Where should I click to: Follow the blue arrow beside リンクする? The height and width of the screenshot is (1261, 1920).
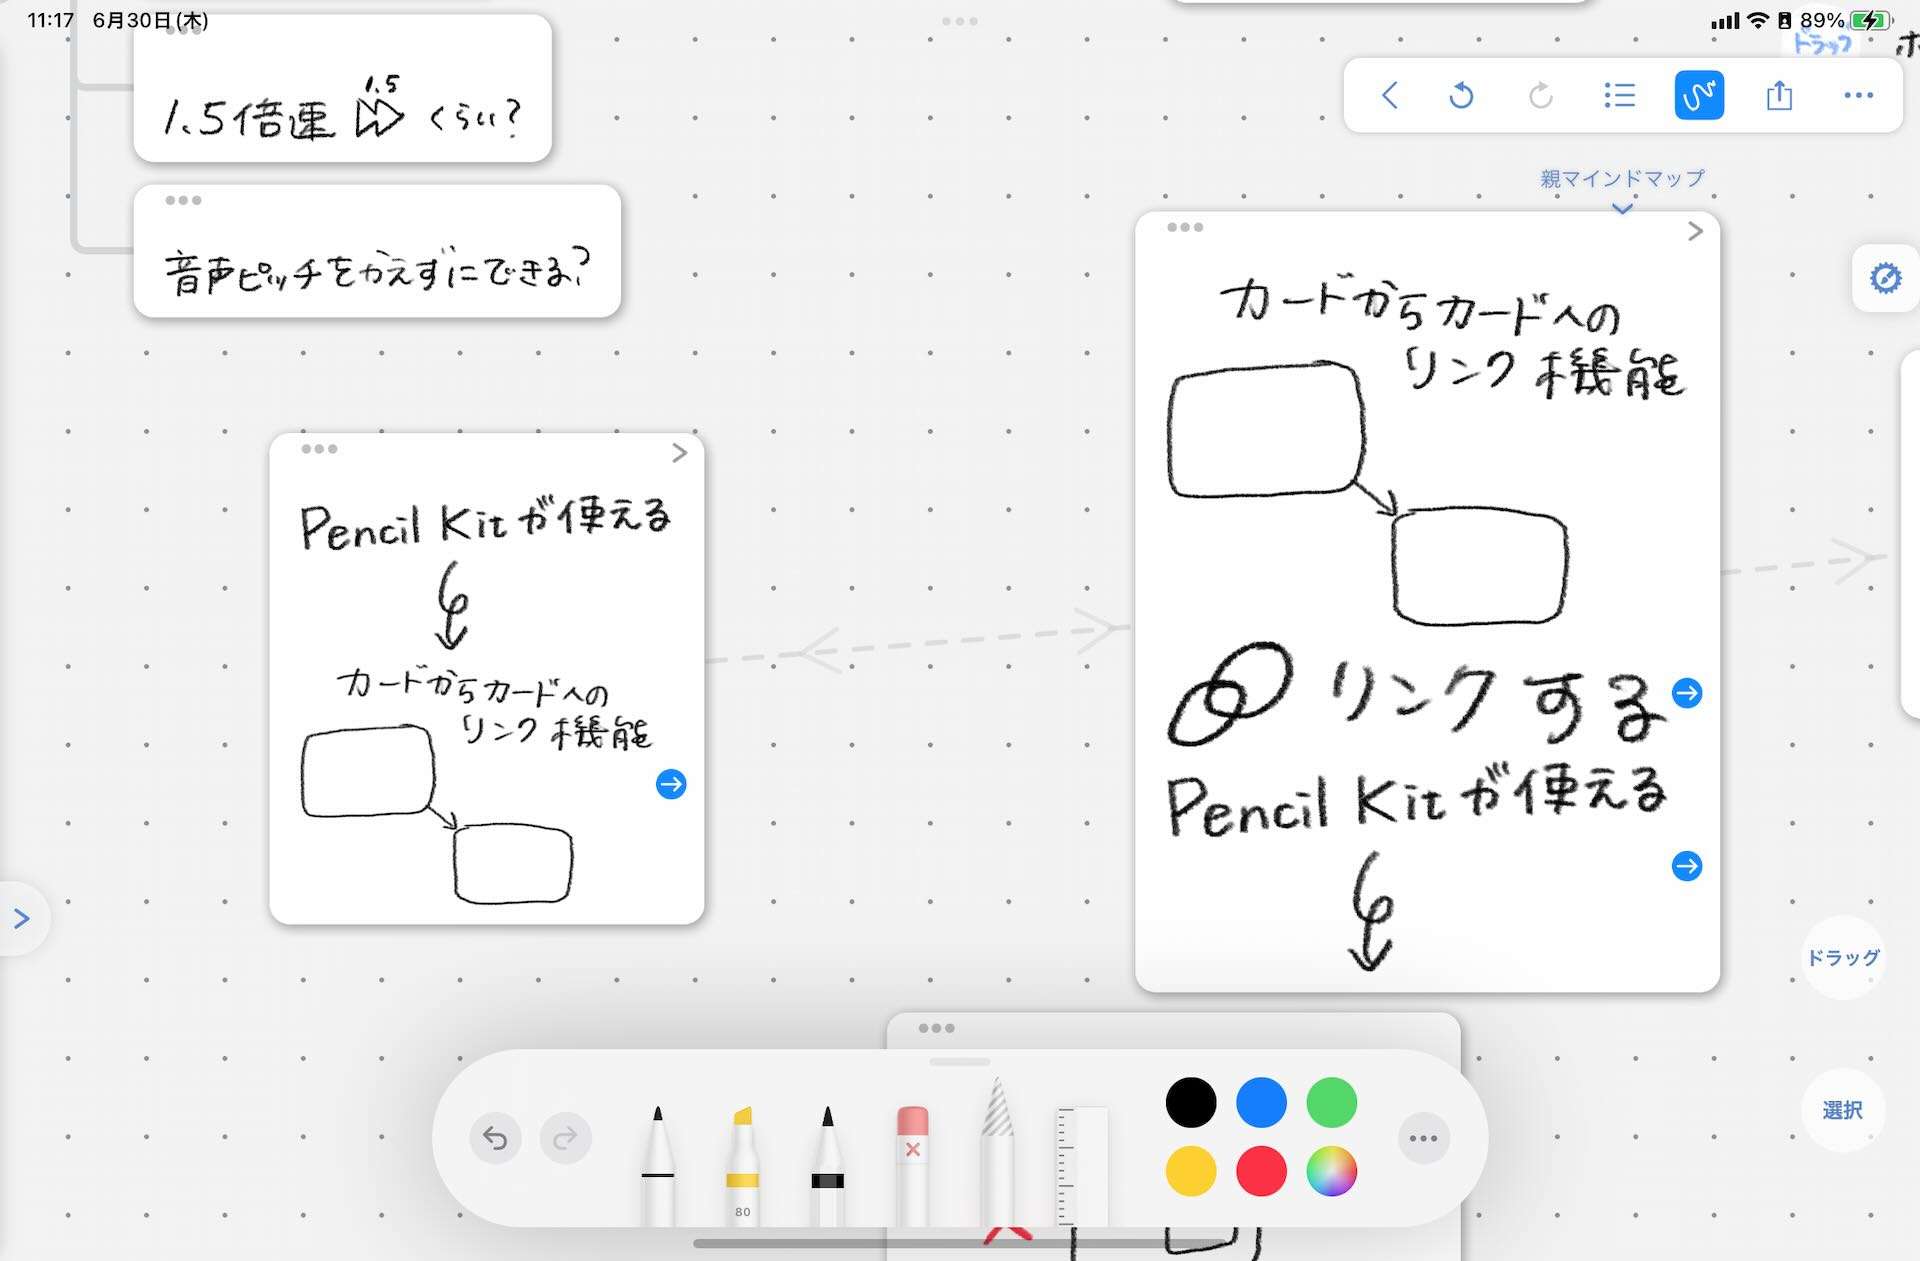1687,693
